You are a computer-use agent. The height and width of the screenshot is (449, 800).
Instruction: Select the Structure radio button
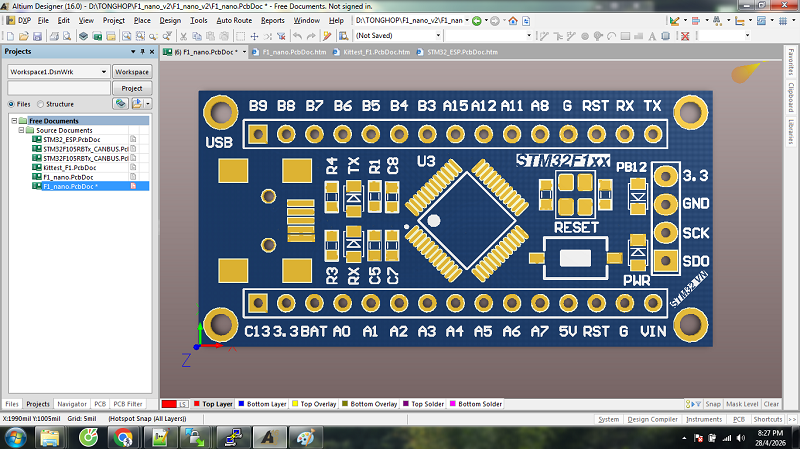40,104
